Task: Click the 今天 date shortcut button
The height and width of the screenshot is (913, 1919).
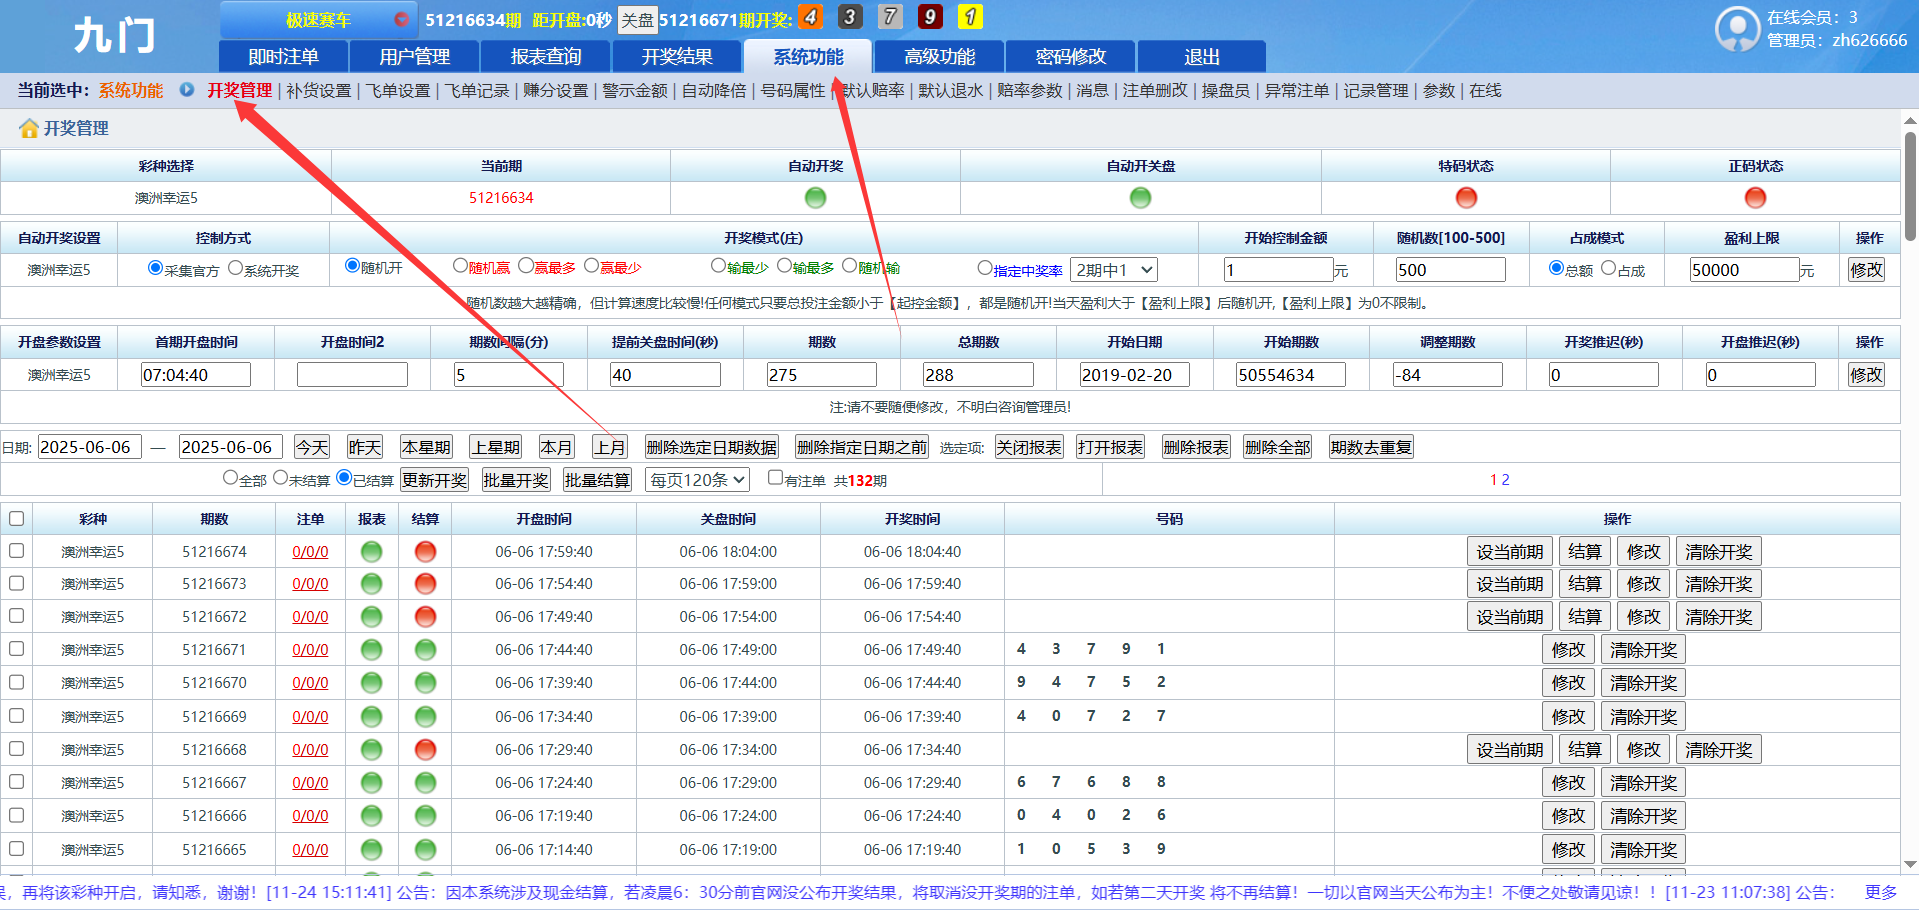Action: tap(312, 447)
